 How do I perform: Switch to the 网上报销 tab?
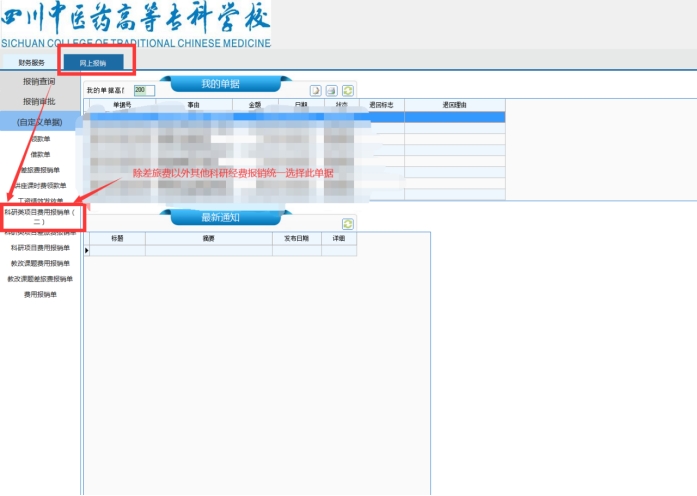[92, 63]
